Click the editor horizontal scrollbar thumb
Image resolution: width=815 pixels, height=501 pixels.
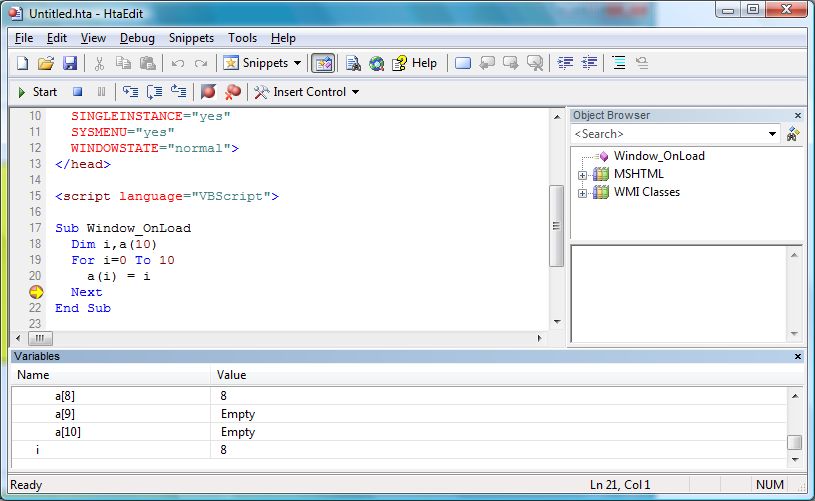click(x=40, y=338)
